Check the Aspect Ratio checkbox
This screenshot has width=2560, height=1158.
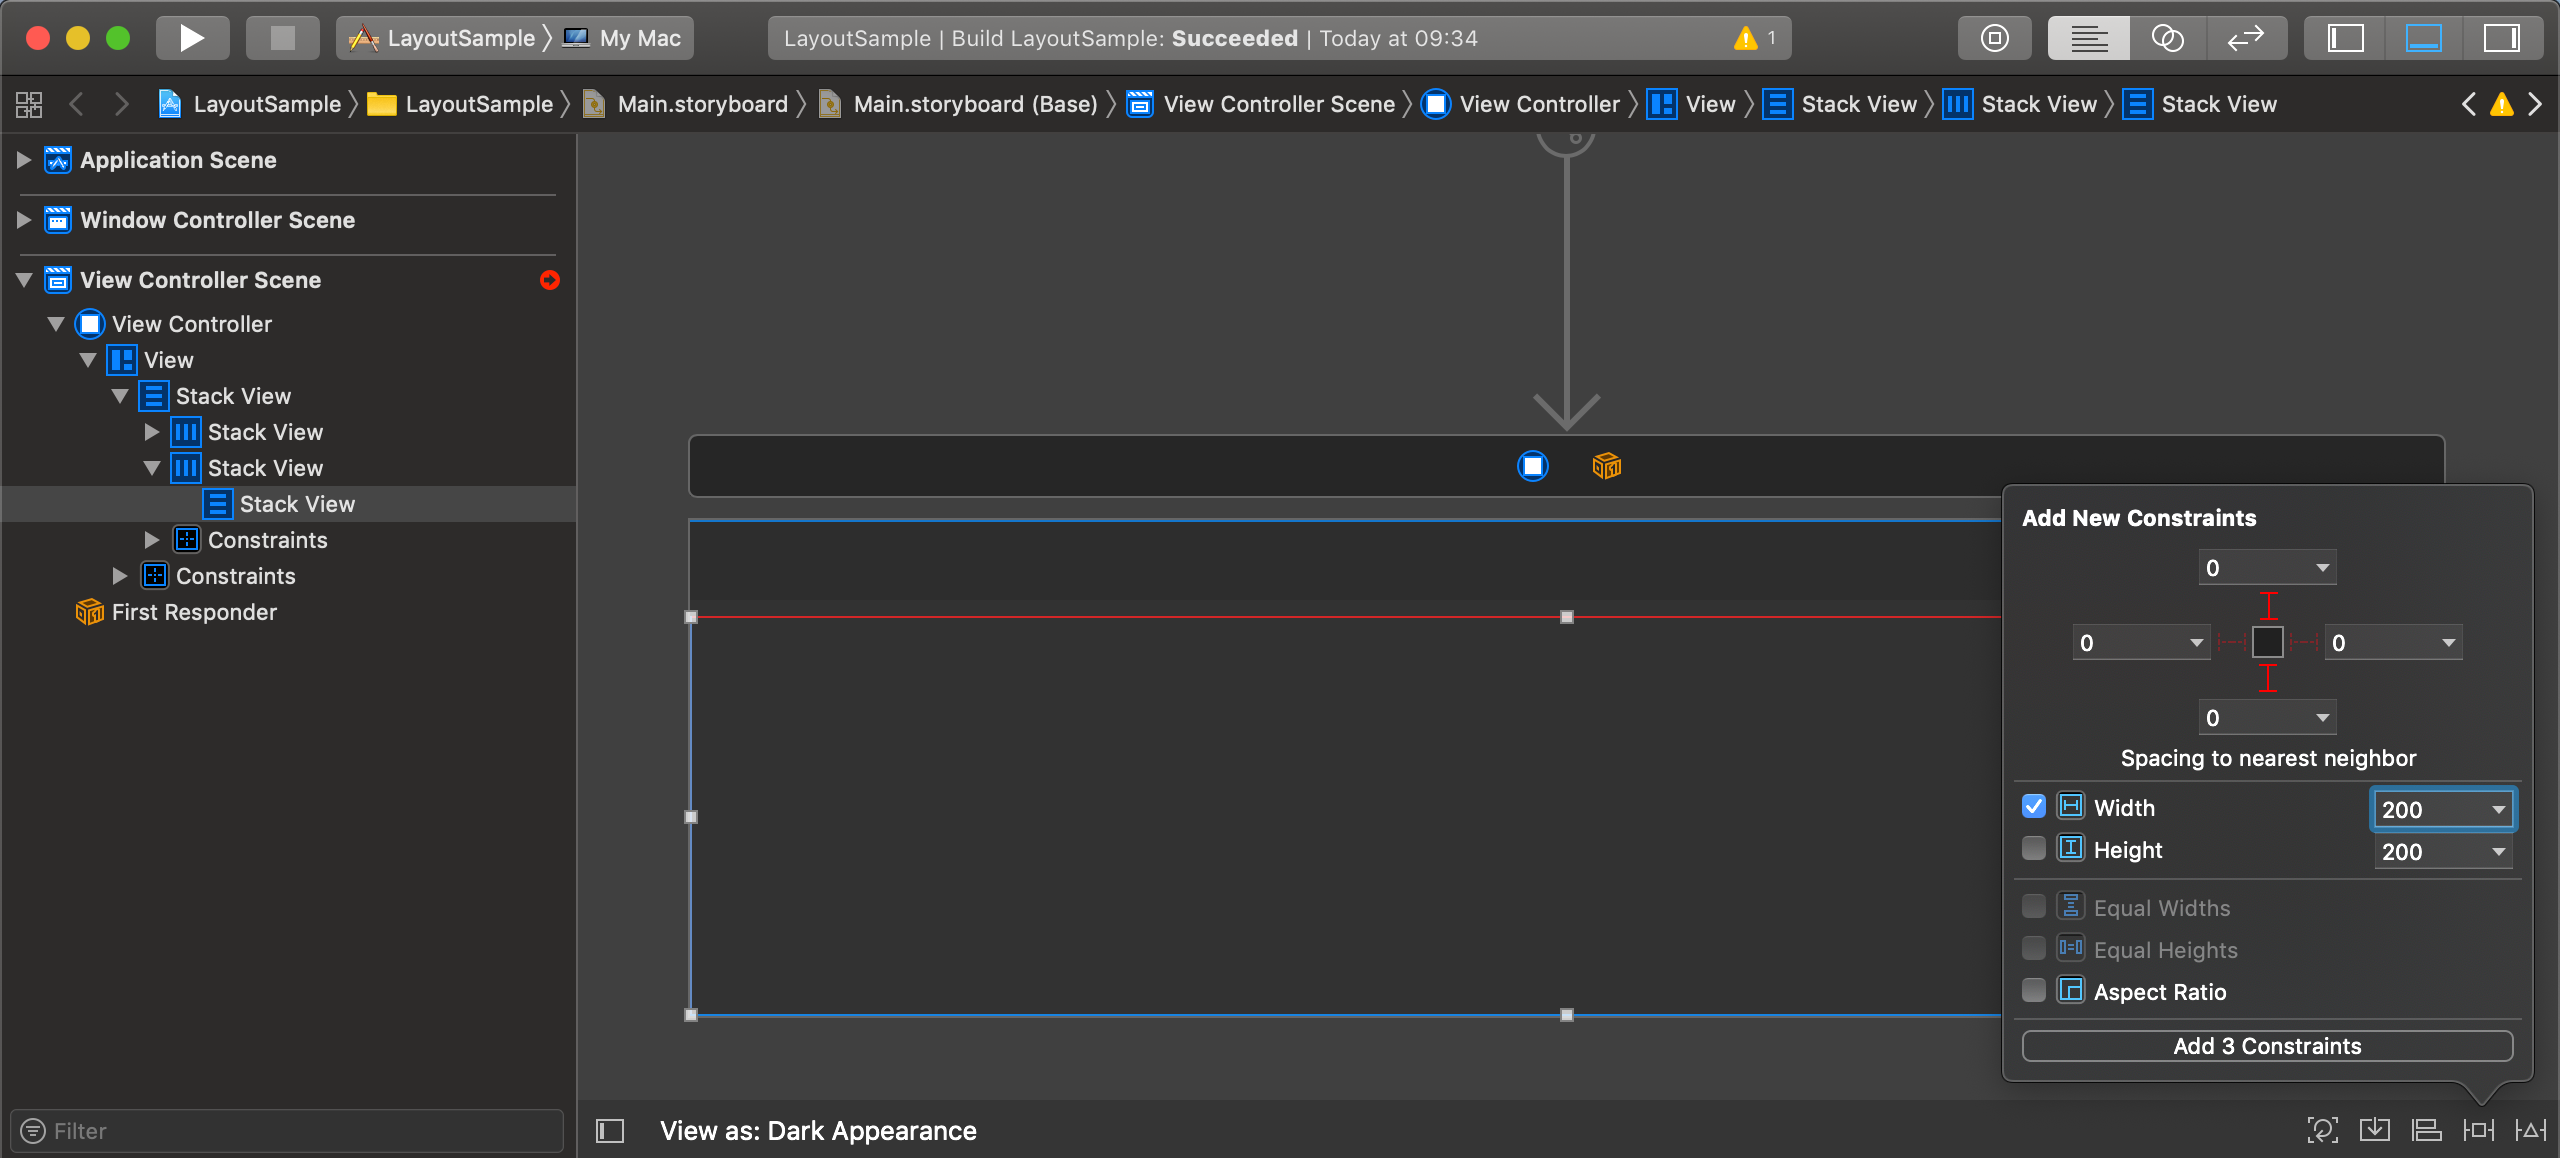[2035, 990]
